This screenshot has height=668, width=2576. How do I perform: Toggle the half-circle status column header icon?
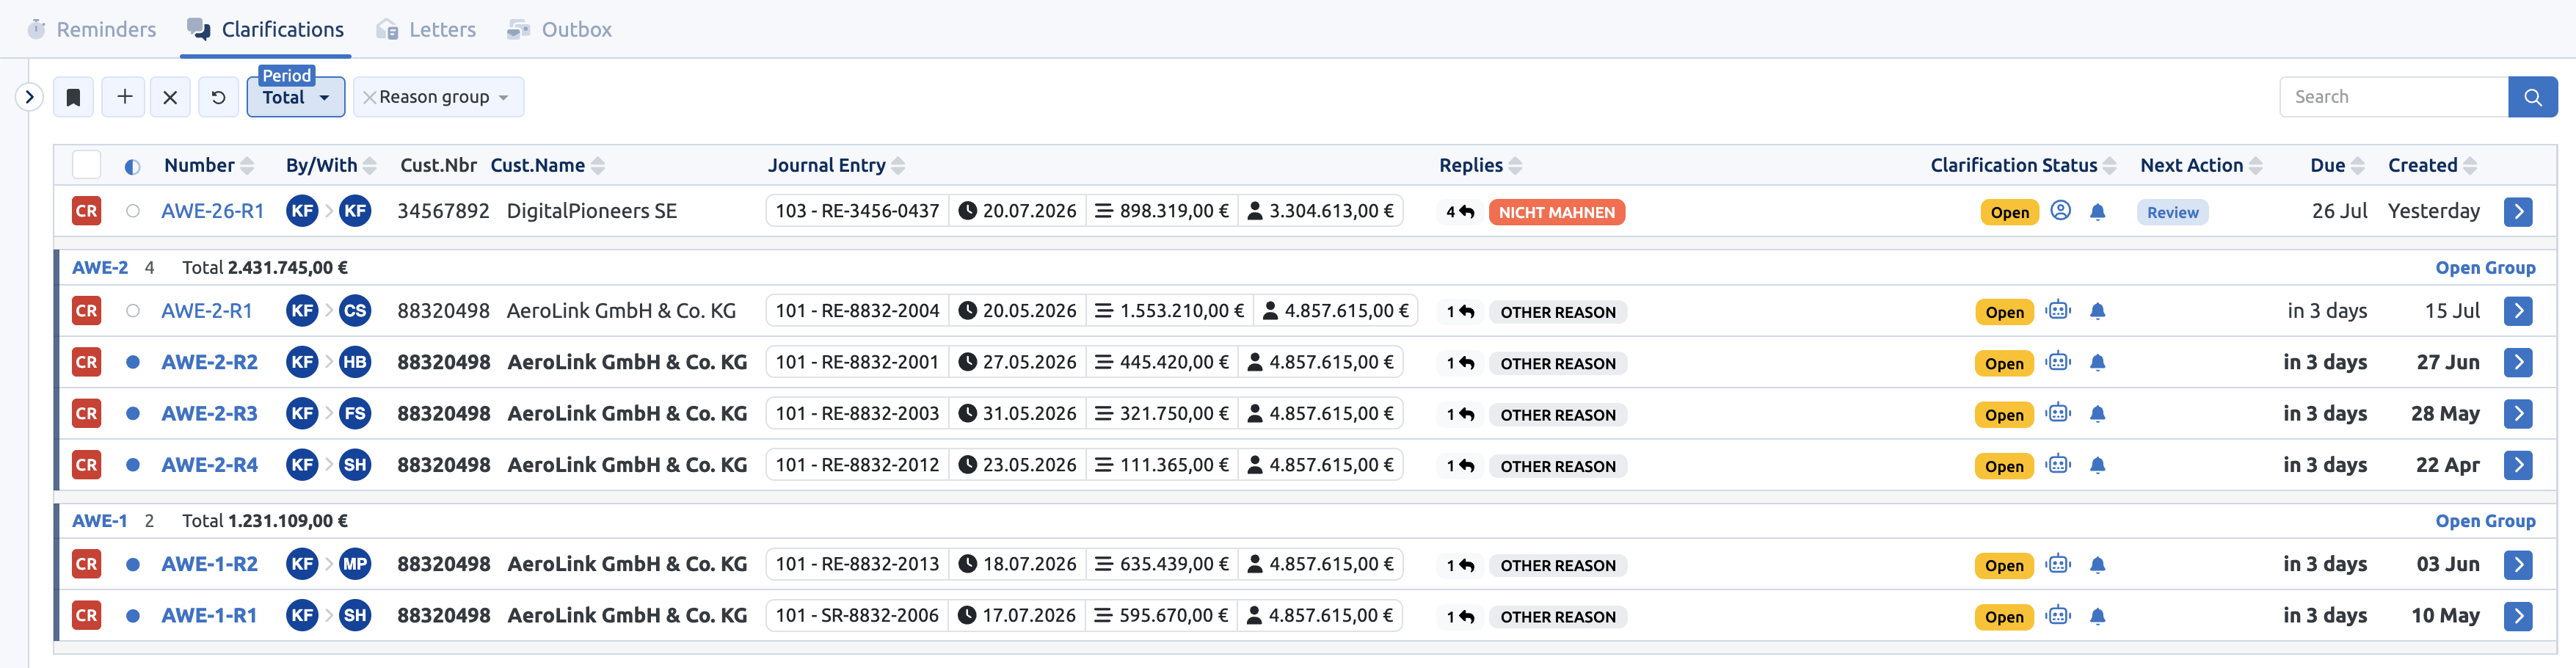coord(132,167)
